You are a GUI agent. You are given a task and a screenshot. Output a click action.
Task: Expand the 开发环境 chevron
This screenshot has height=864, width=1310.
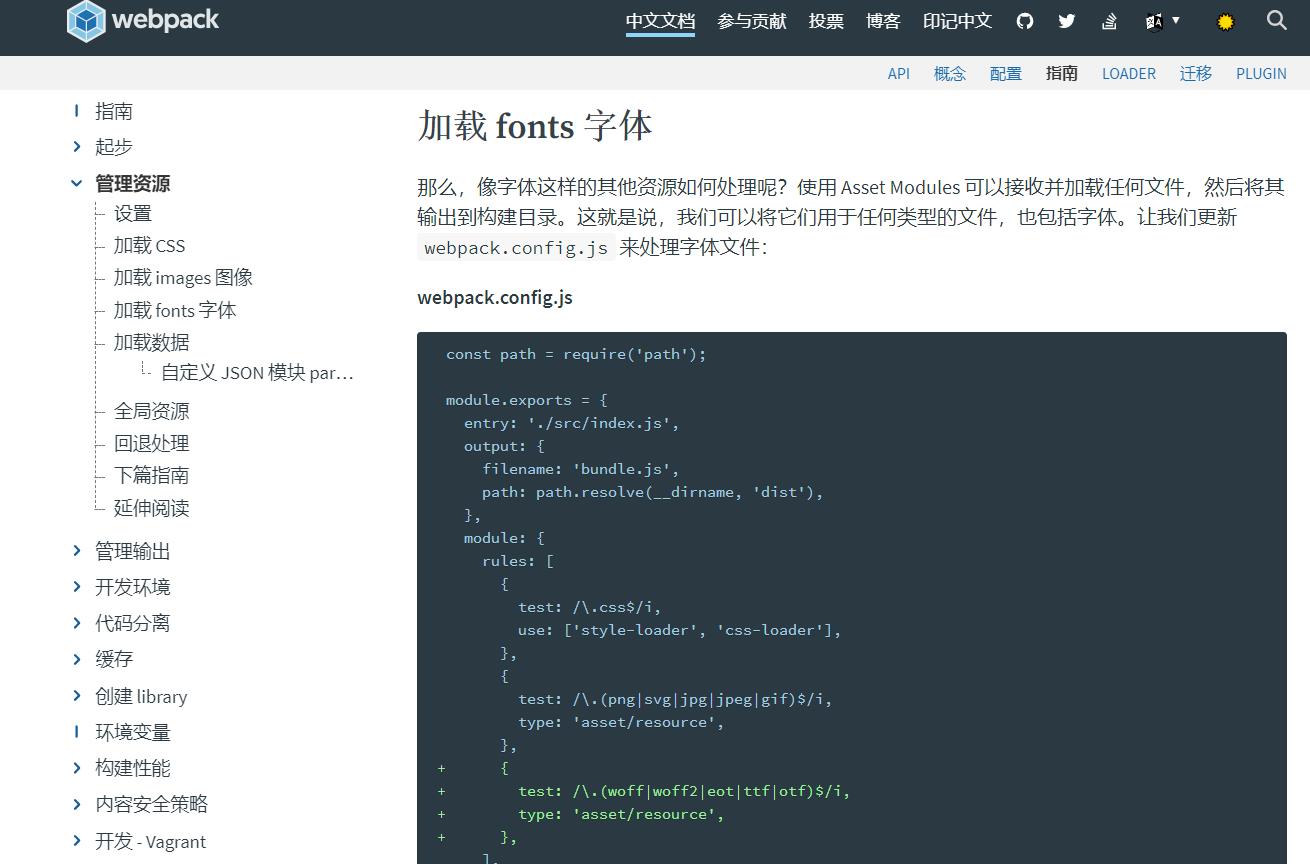77,586
